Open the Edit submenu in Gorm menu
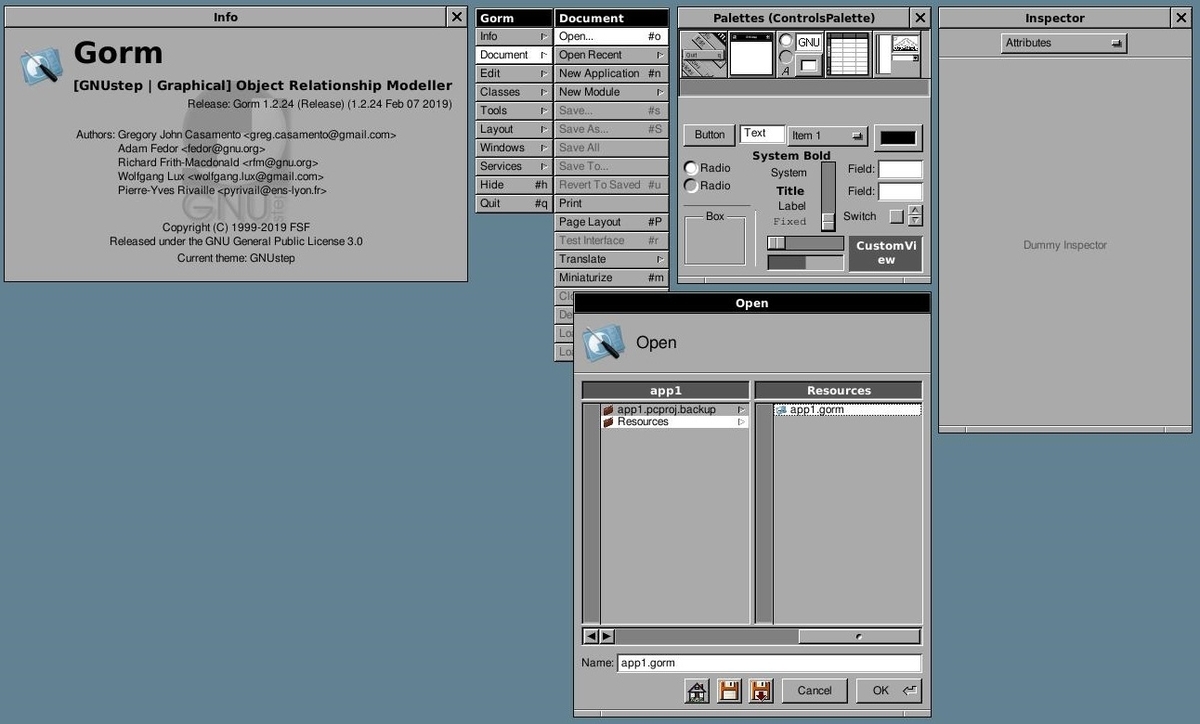Viewport: 1200px width, 724px height. [x=514, y=74]
